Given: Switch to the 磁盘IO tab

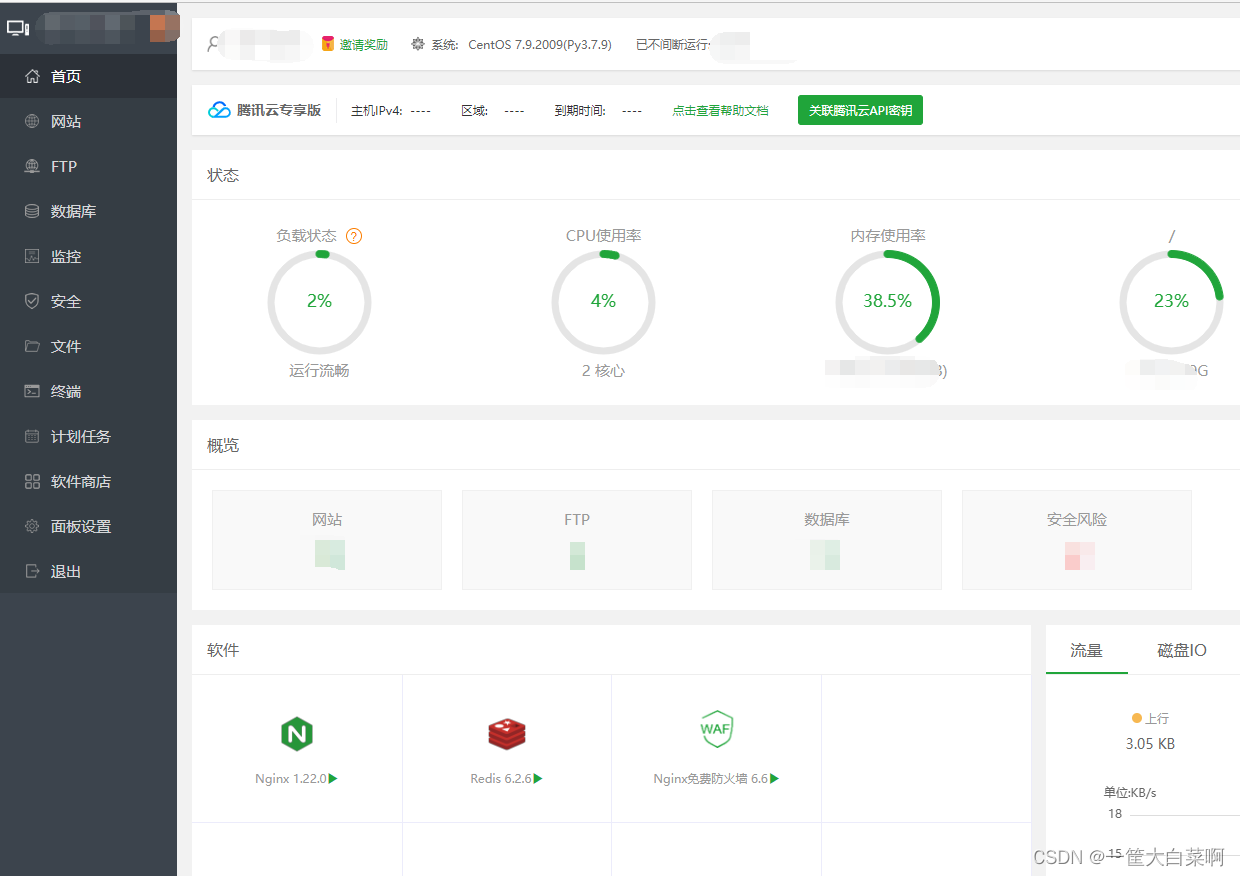Looking at the screenshot, I should click(1182, 650).
